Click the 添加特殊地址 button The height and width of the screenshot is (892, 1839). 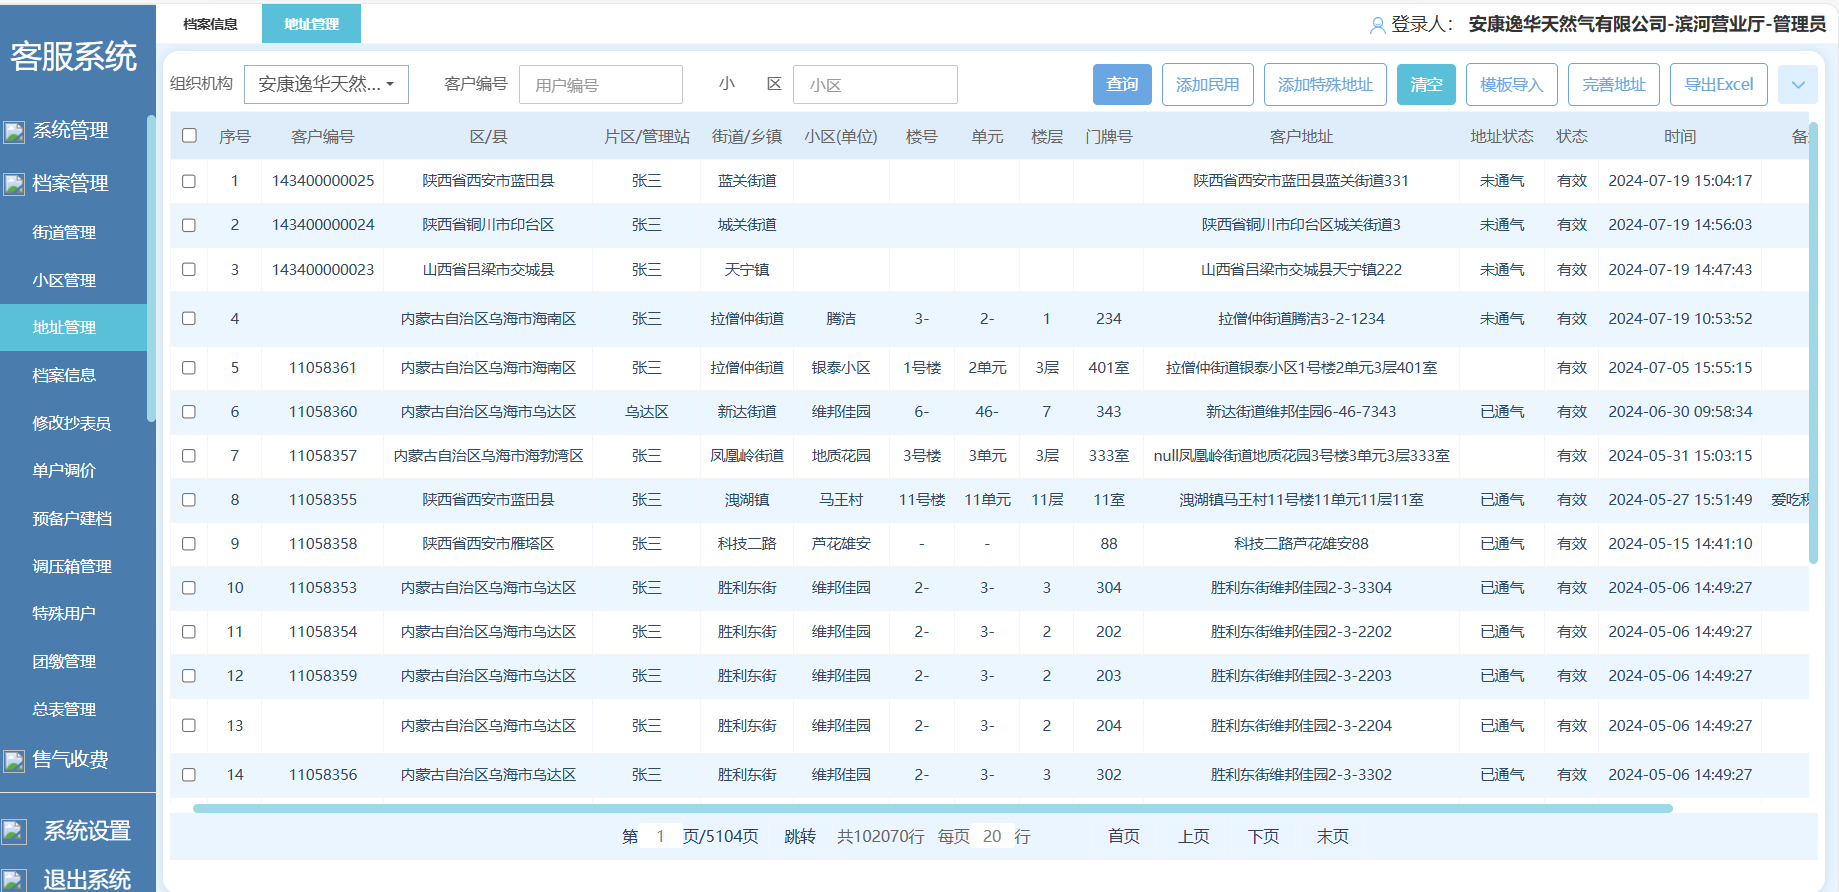tap(1325, 85)
